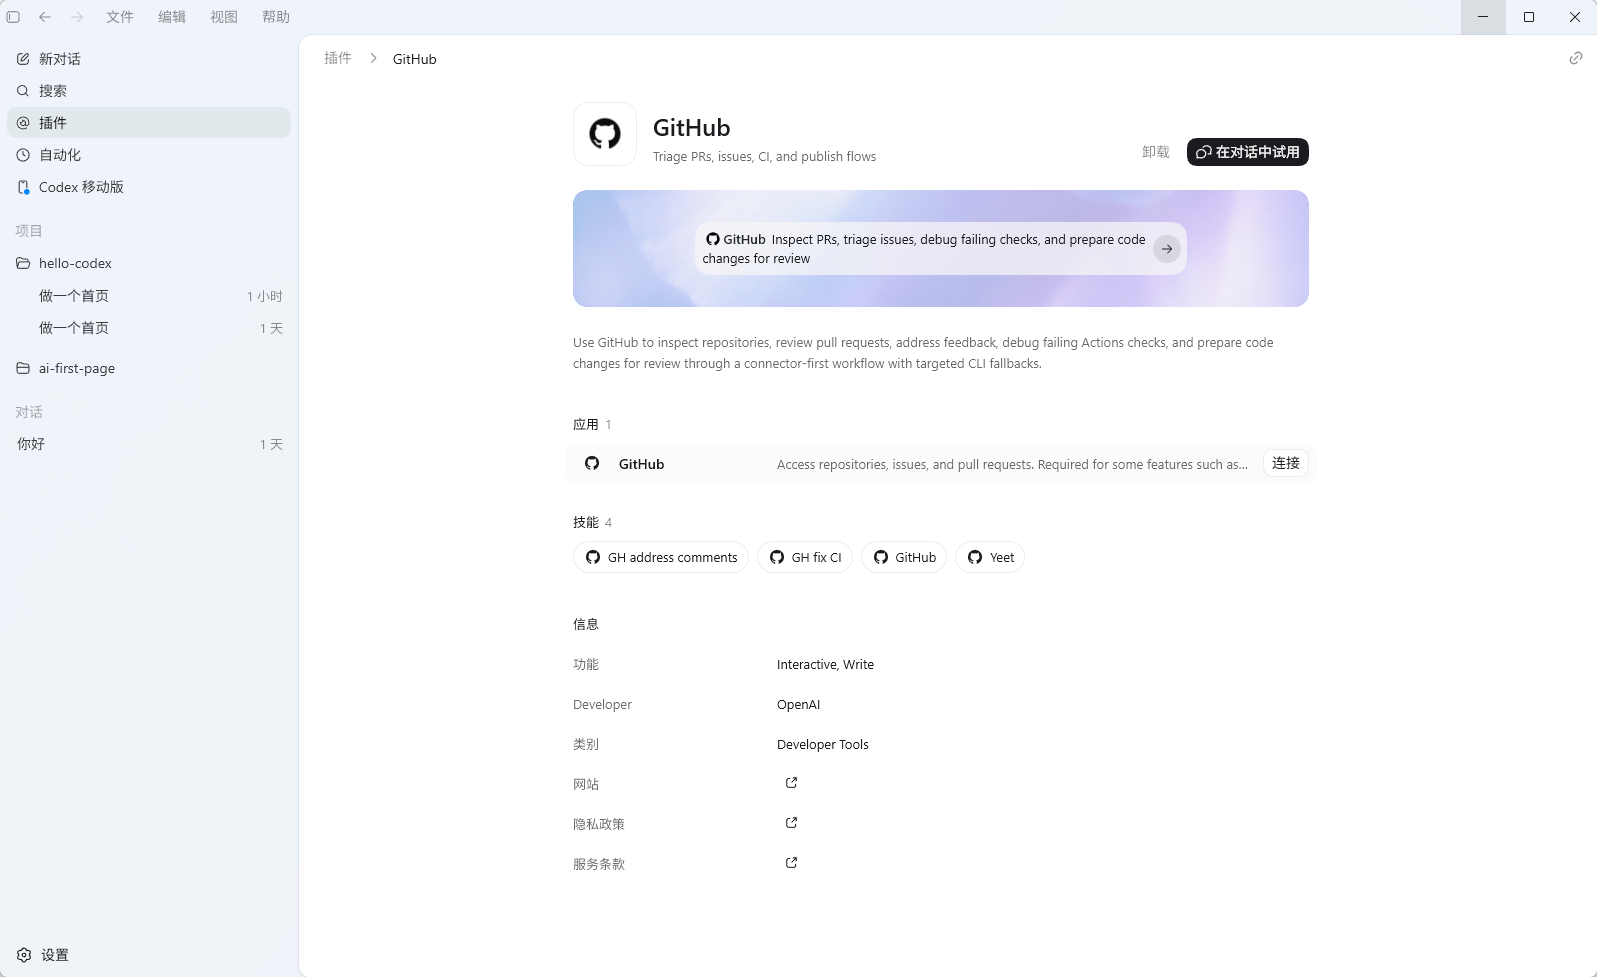Click the GitHub app name in 应用
This screenshot has height=977, width=1597.
tap(641, 464)
